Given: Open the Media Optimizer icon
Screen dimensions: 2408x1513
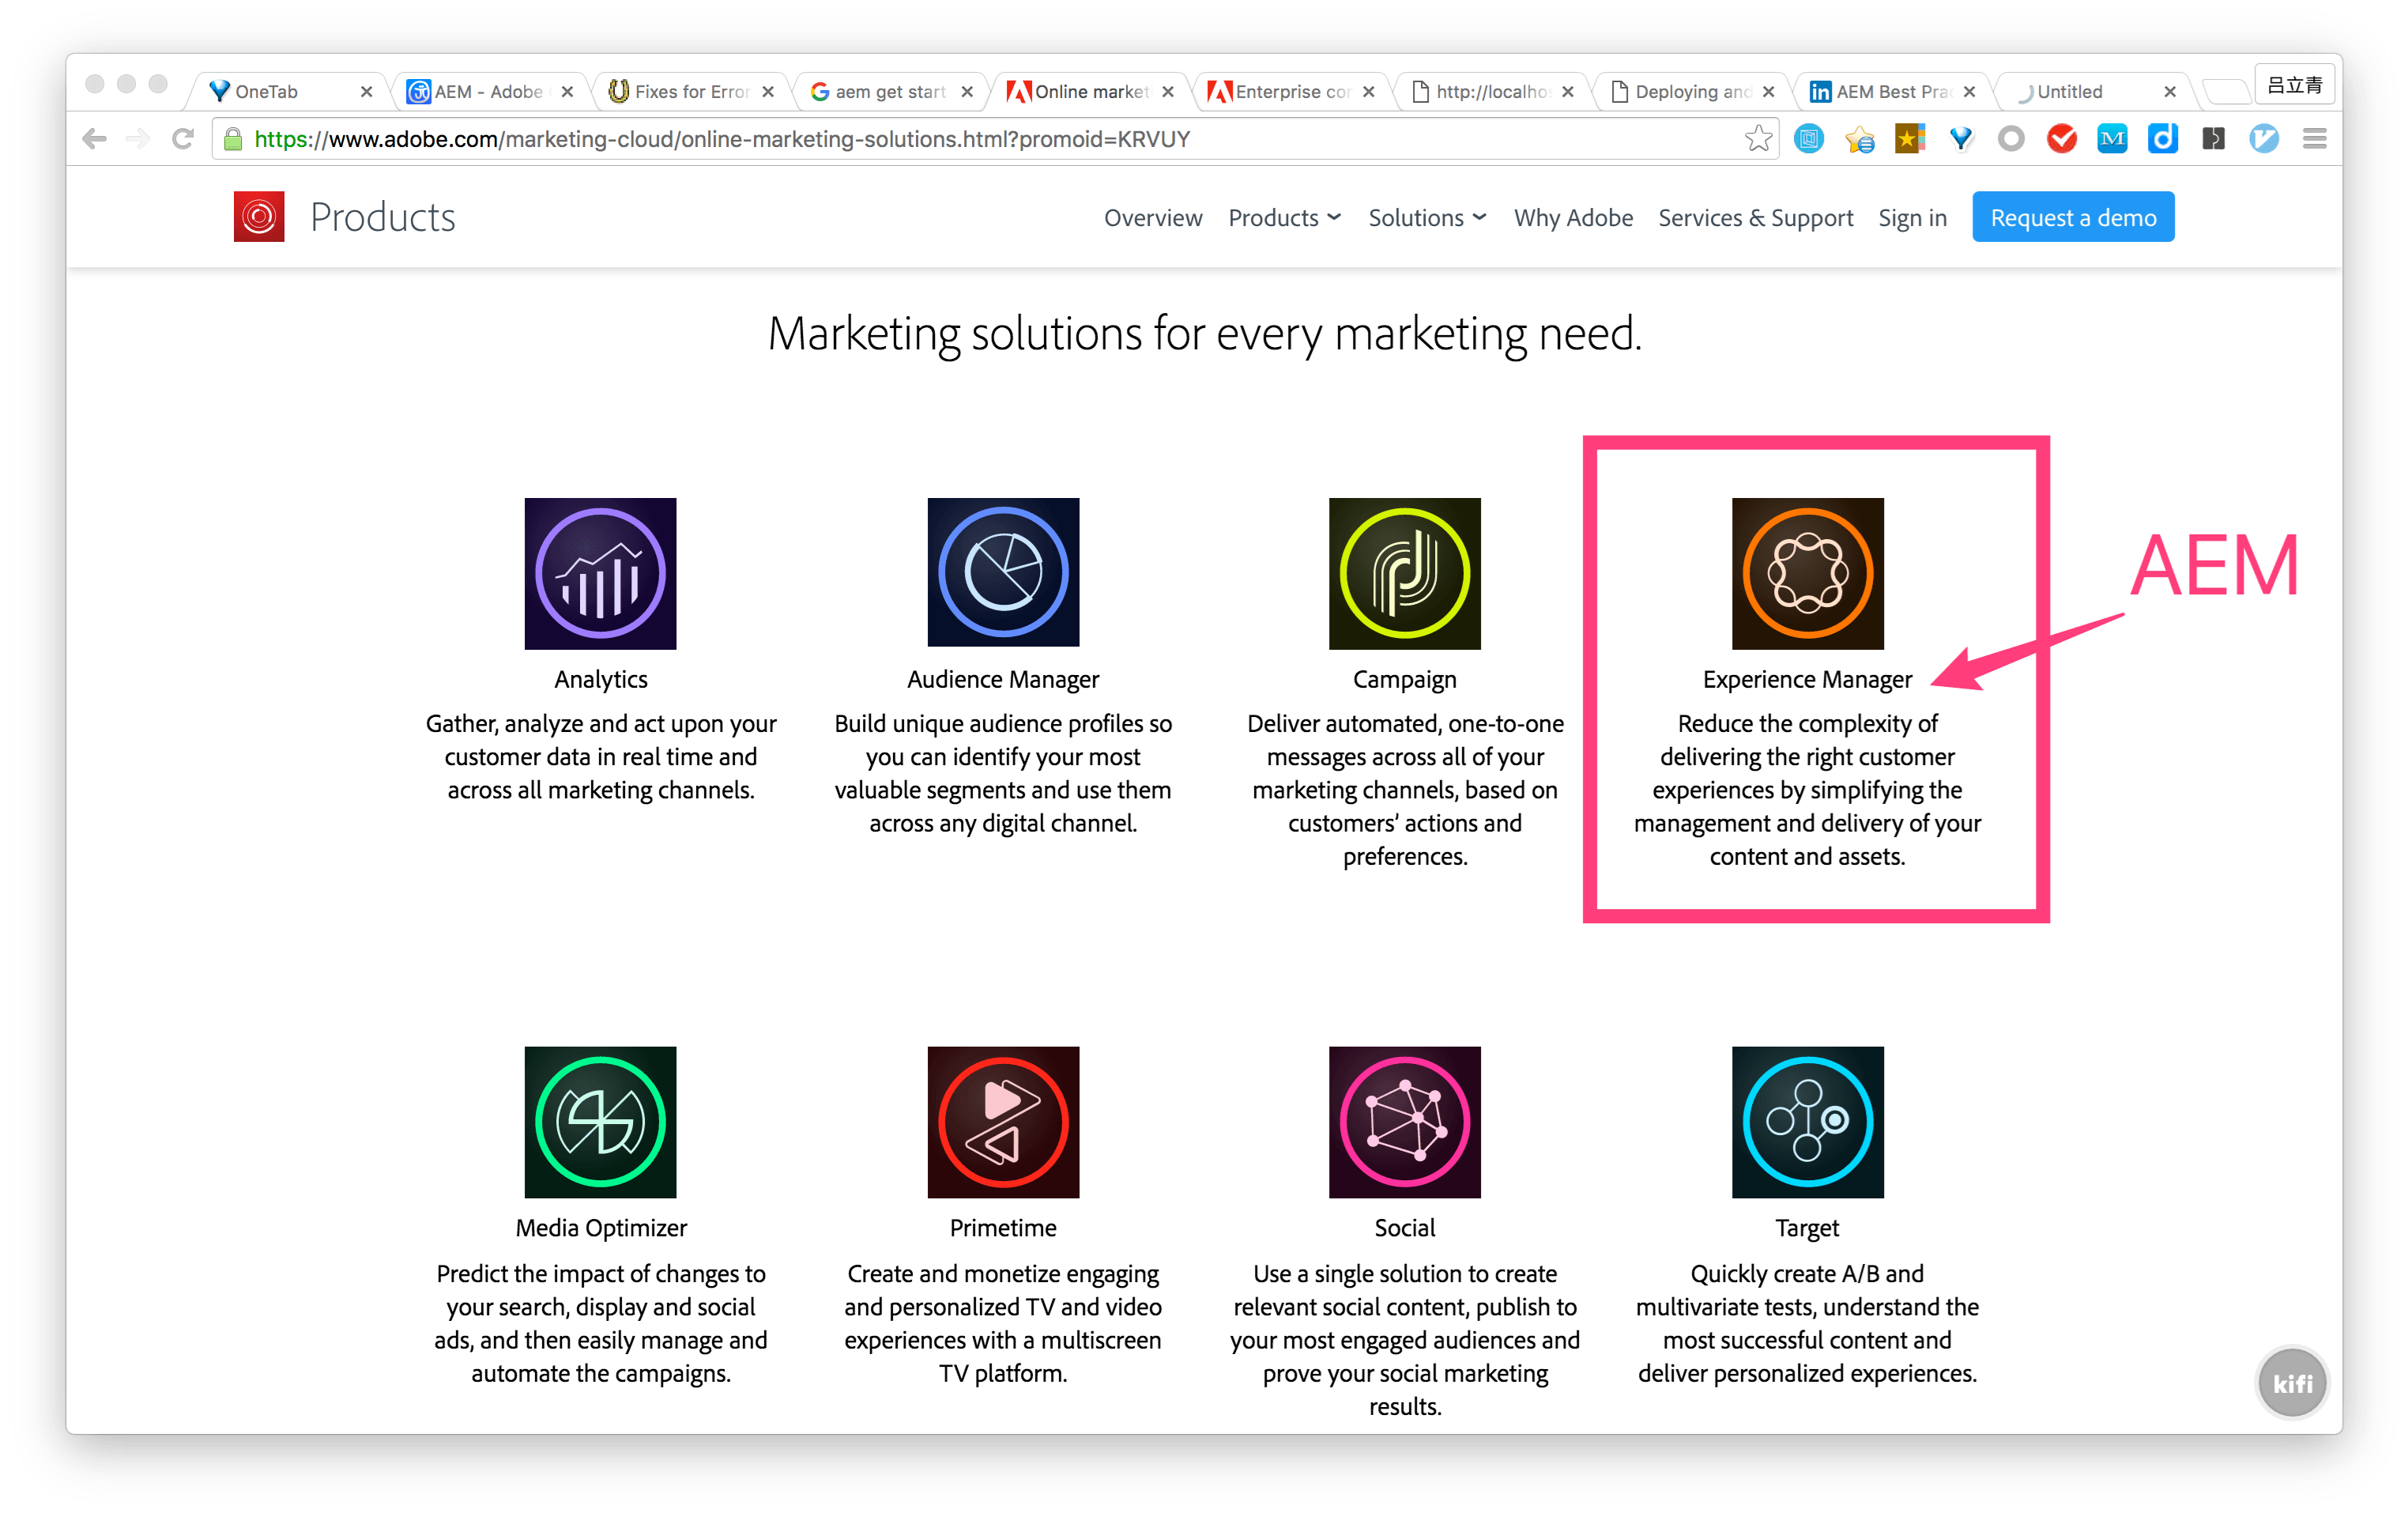Looking at the screenshot, I should (600, 1121).
